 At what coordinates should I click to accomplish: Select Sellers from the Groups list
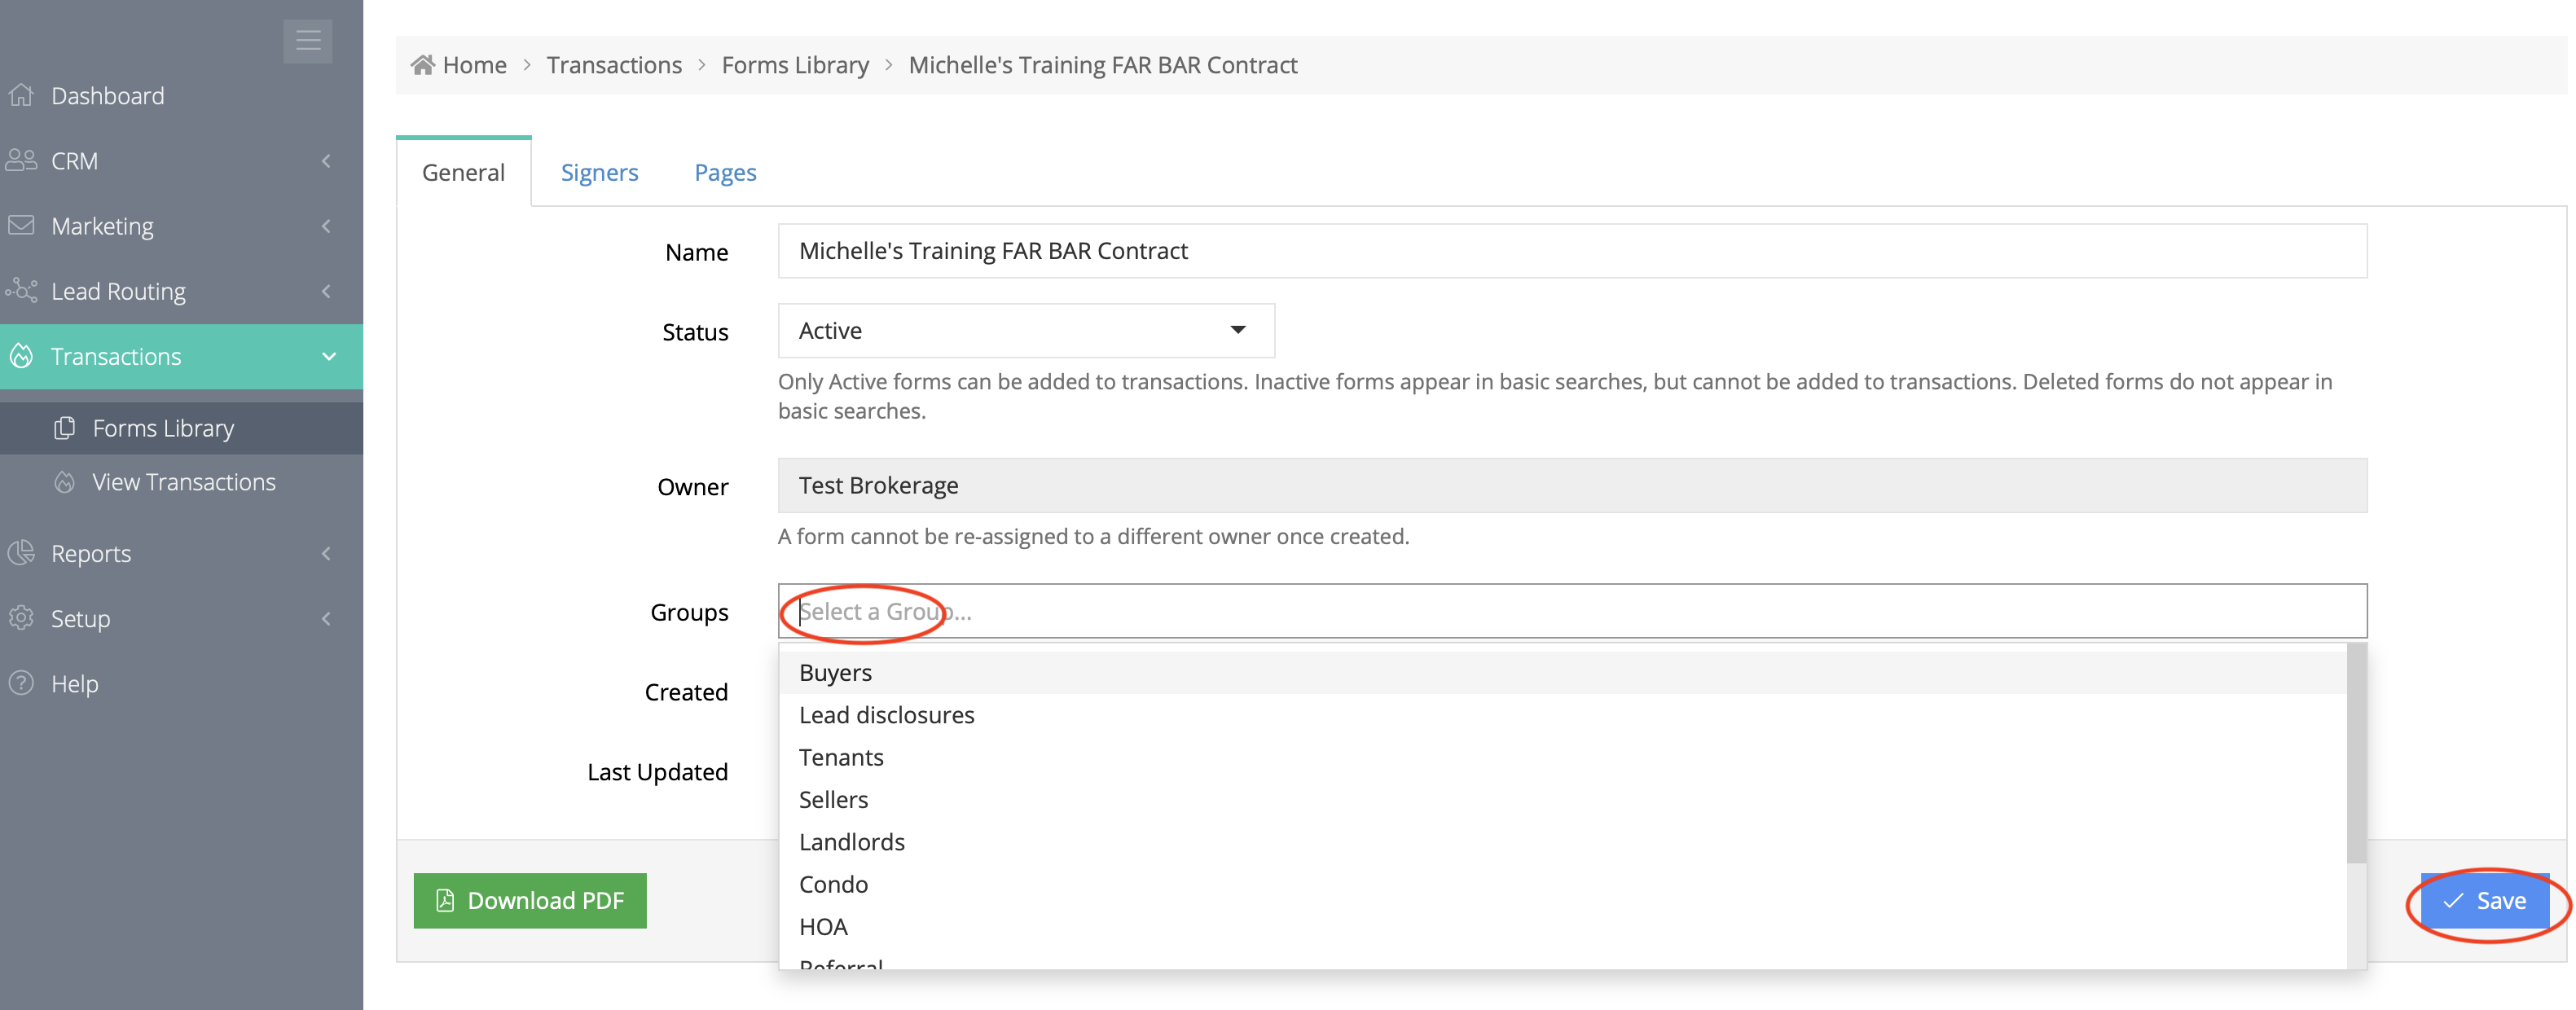point(834,800)
